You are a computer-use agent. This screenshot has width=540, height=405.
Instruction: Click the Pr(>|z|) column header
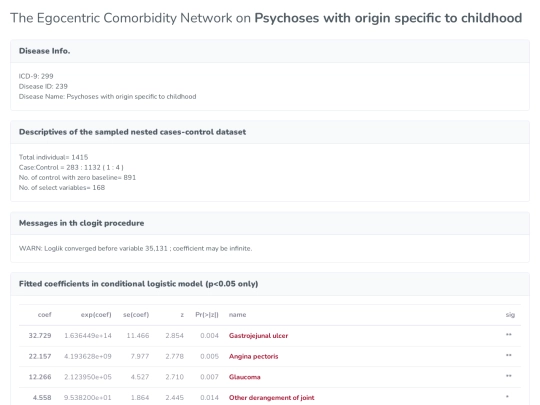tap(207, 315)
